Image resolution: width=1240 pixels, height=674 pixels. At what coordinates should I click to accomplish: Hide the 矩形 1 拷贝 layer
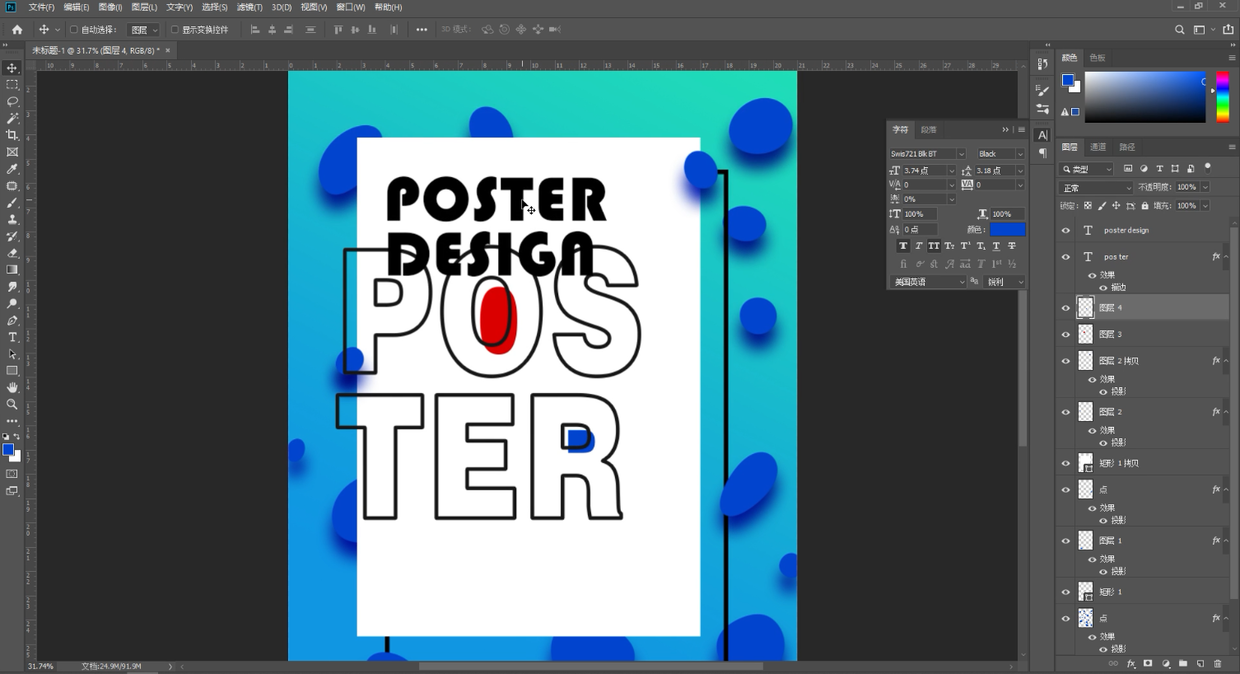1065,463
